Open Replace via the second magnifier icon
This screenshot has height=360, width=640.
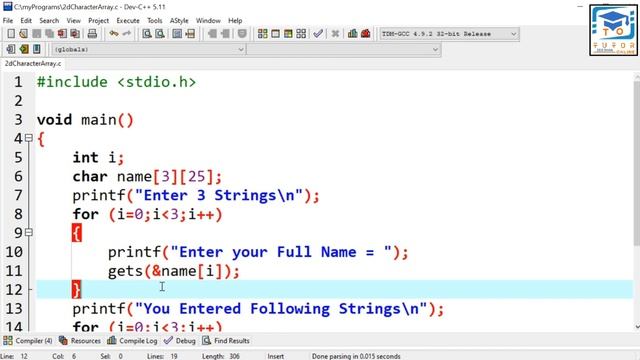click(160, 34)
